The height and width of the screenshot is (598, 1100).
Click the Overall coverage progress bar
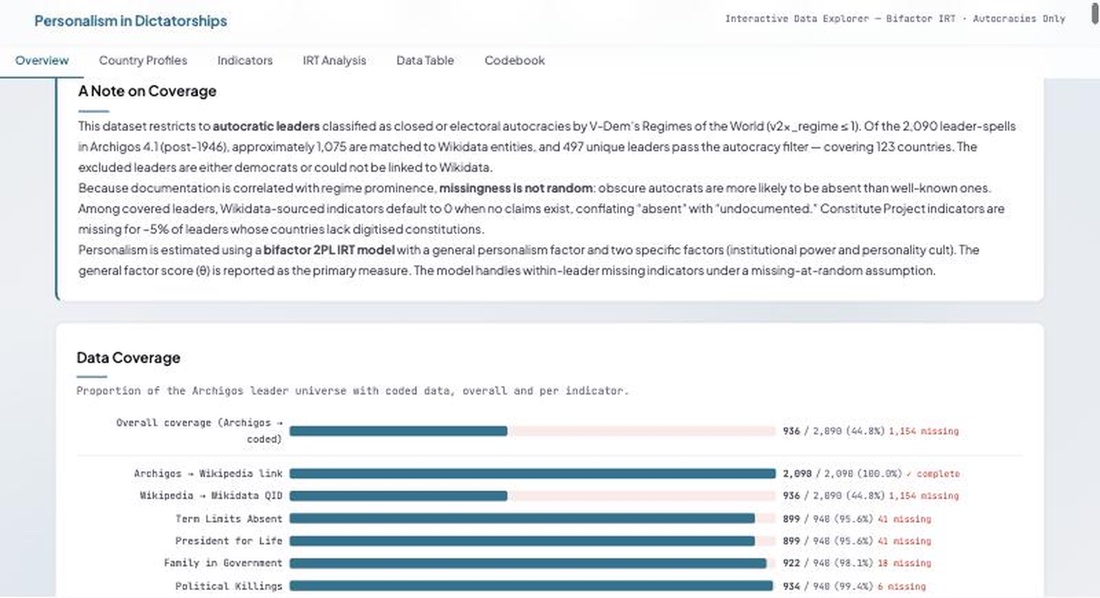[532, 431]
